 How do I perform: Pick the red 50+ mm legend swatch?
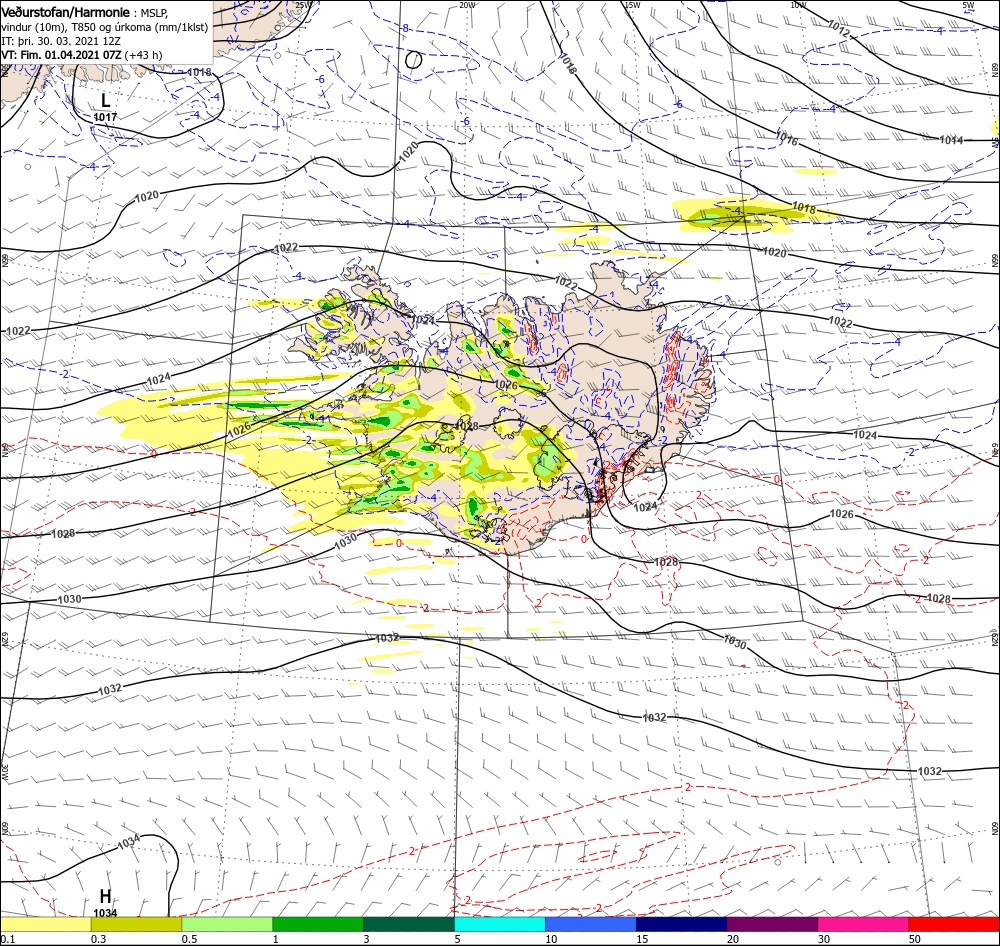click(x=954, y=924)
